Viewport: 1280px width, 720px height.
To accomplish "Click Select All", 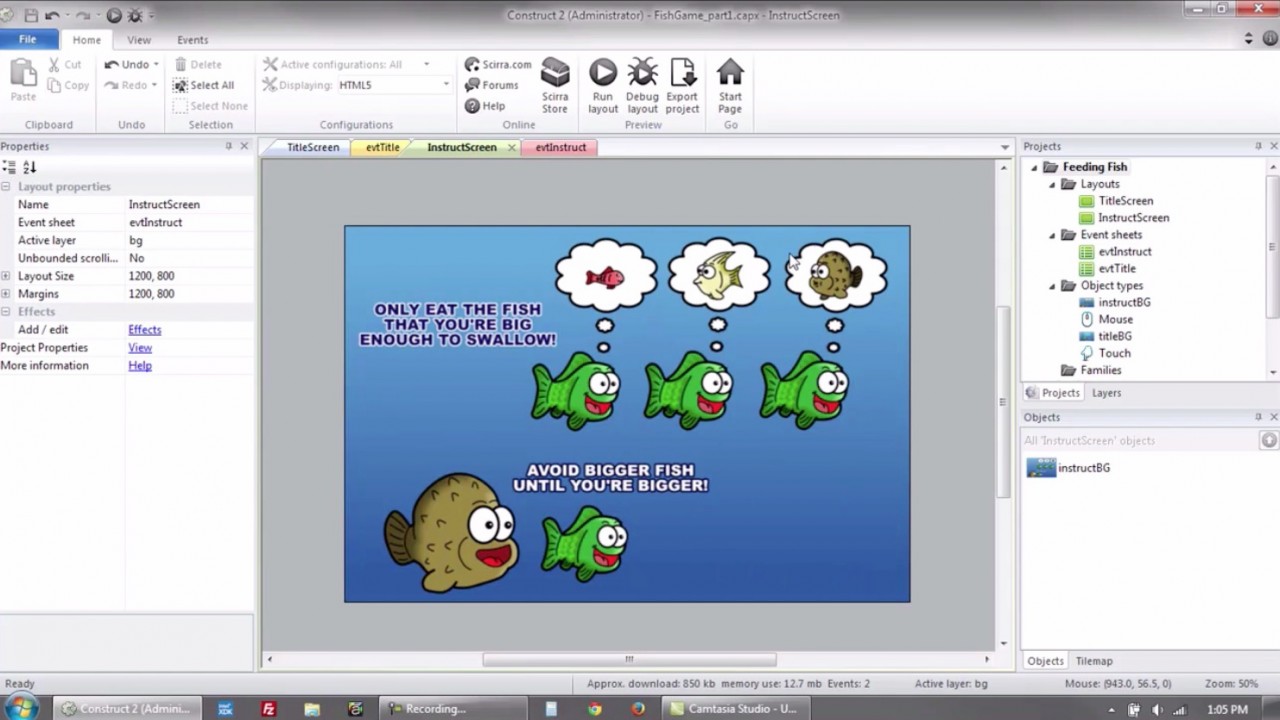I will pyautogui.click(x=204, y=85).
